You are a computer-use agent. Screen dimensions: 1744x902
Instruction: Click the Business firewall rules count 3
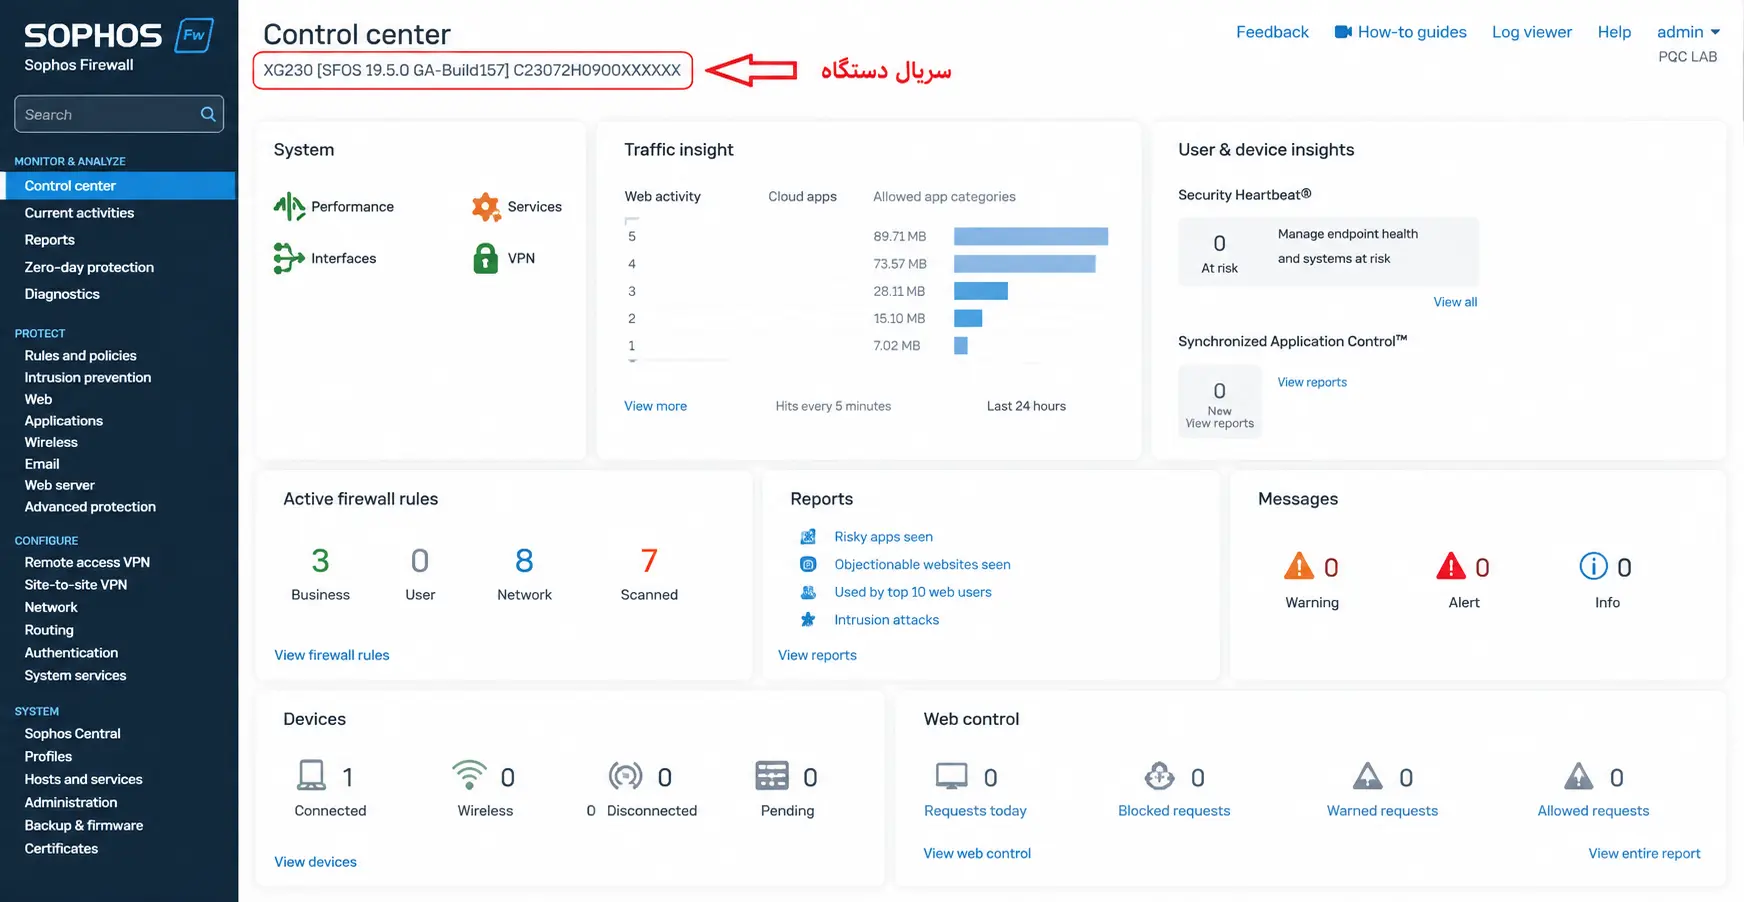click(x=320, y=561)
